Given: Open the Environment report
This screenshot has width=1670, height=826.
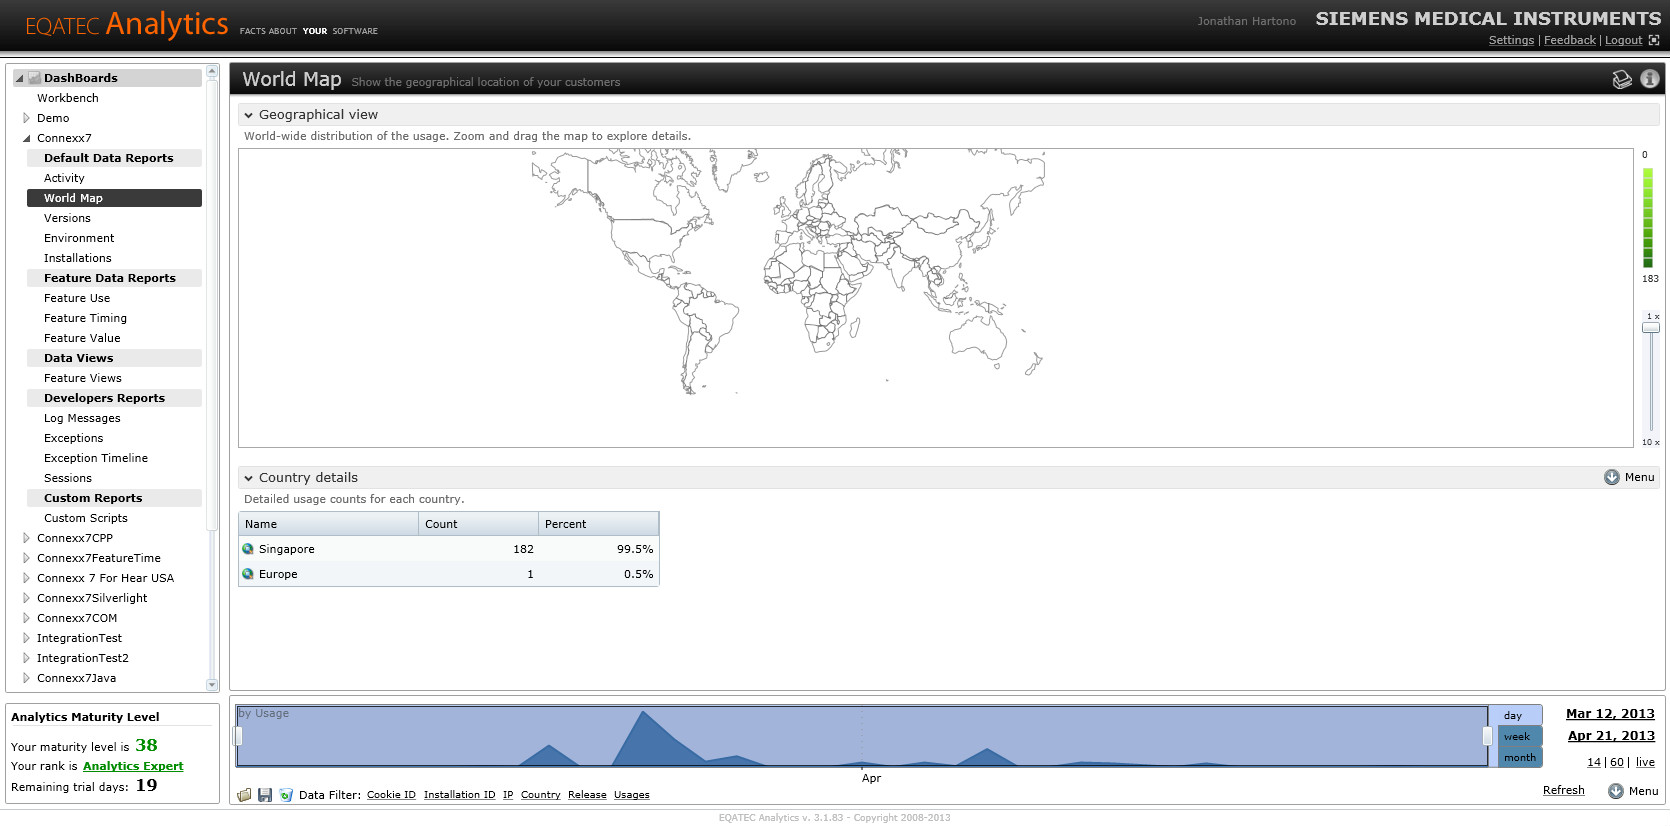Looking at the screenshot, I should [x=79, y=238].
